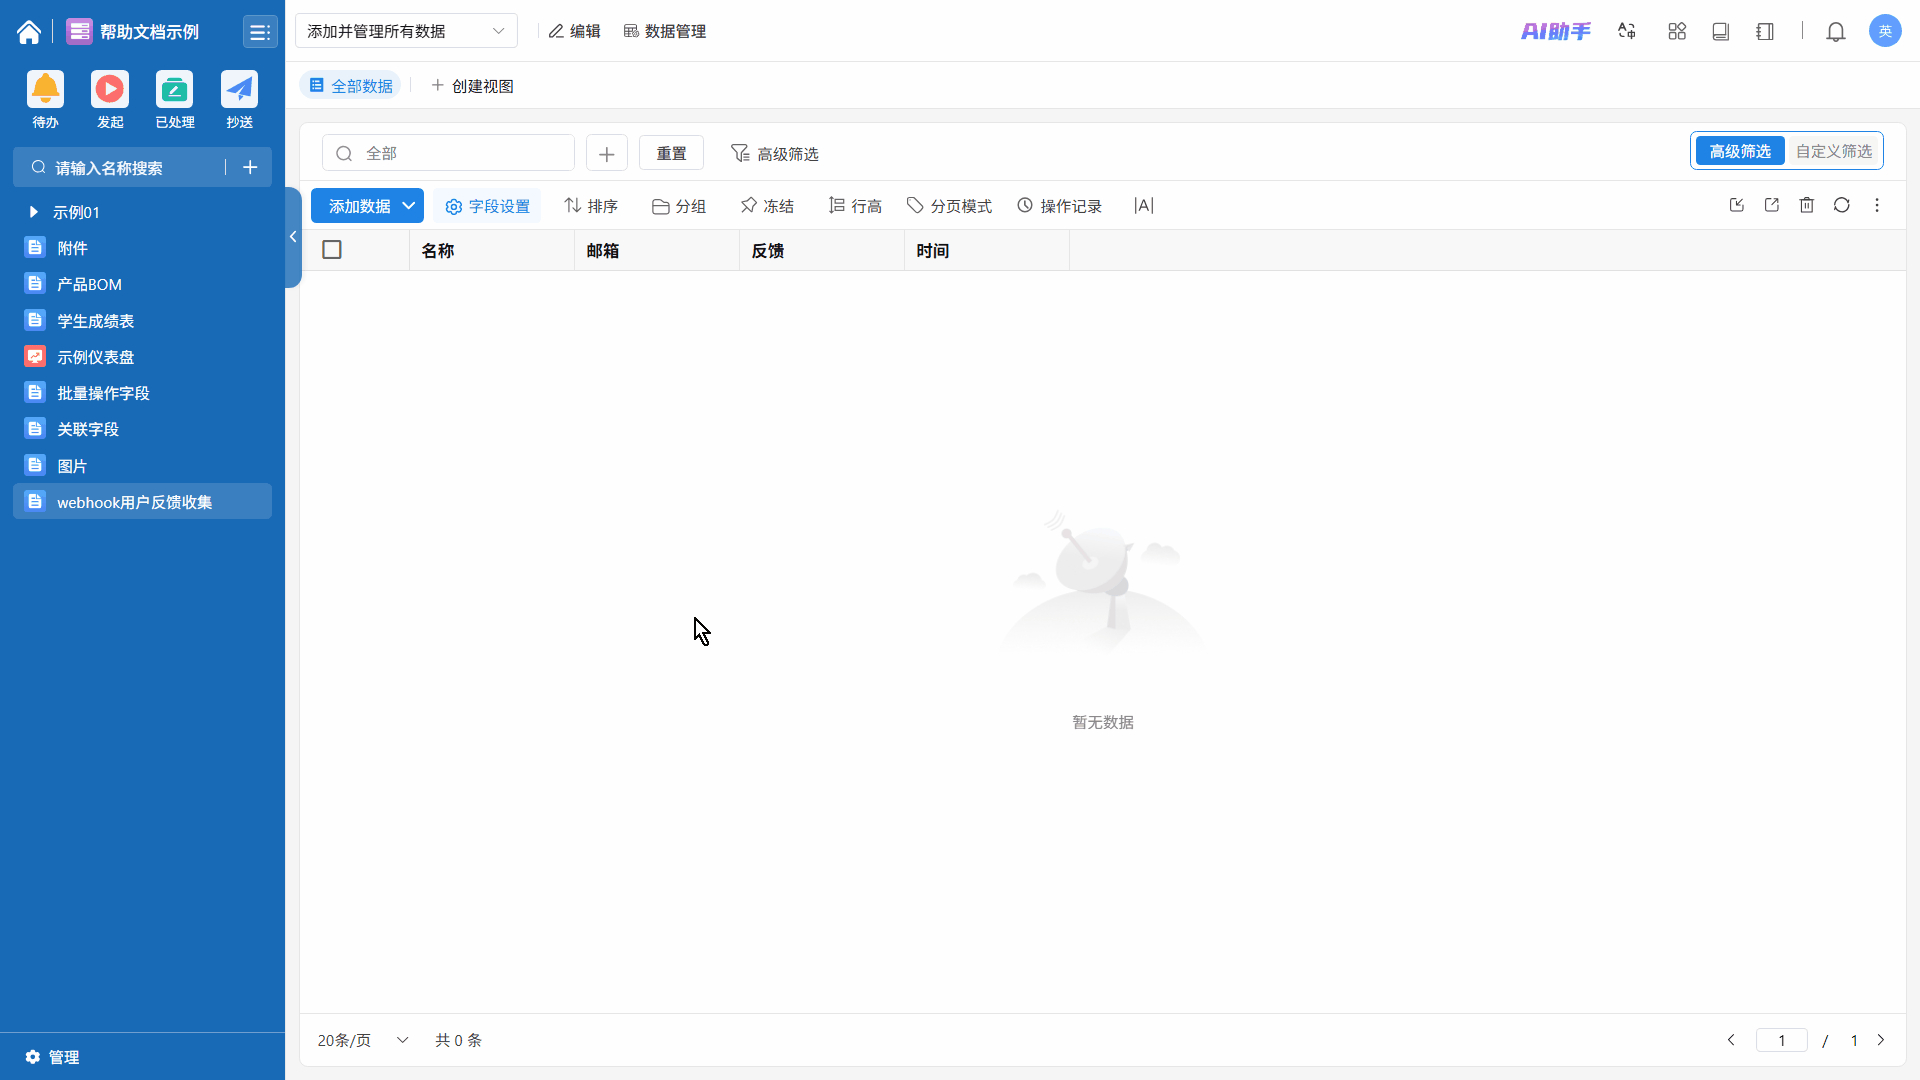This screenshot has height=1080, width=1920.
Task: Click the home icon in sidebar
Action: coord(29,32)
